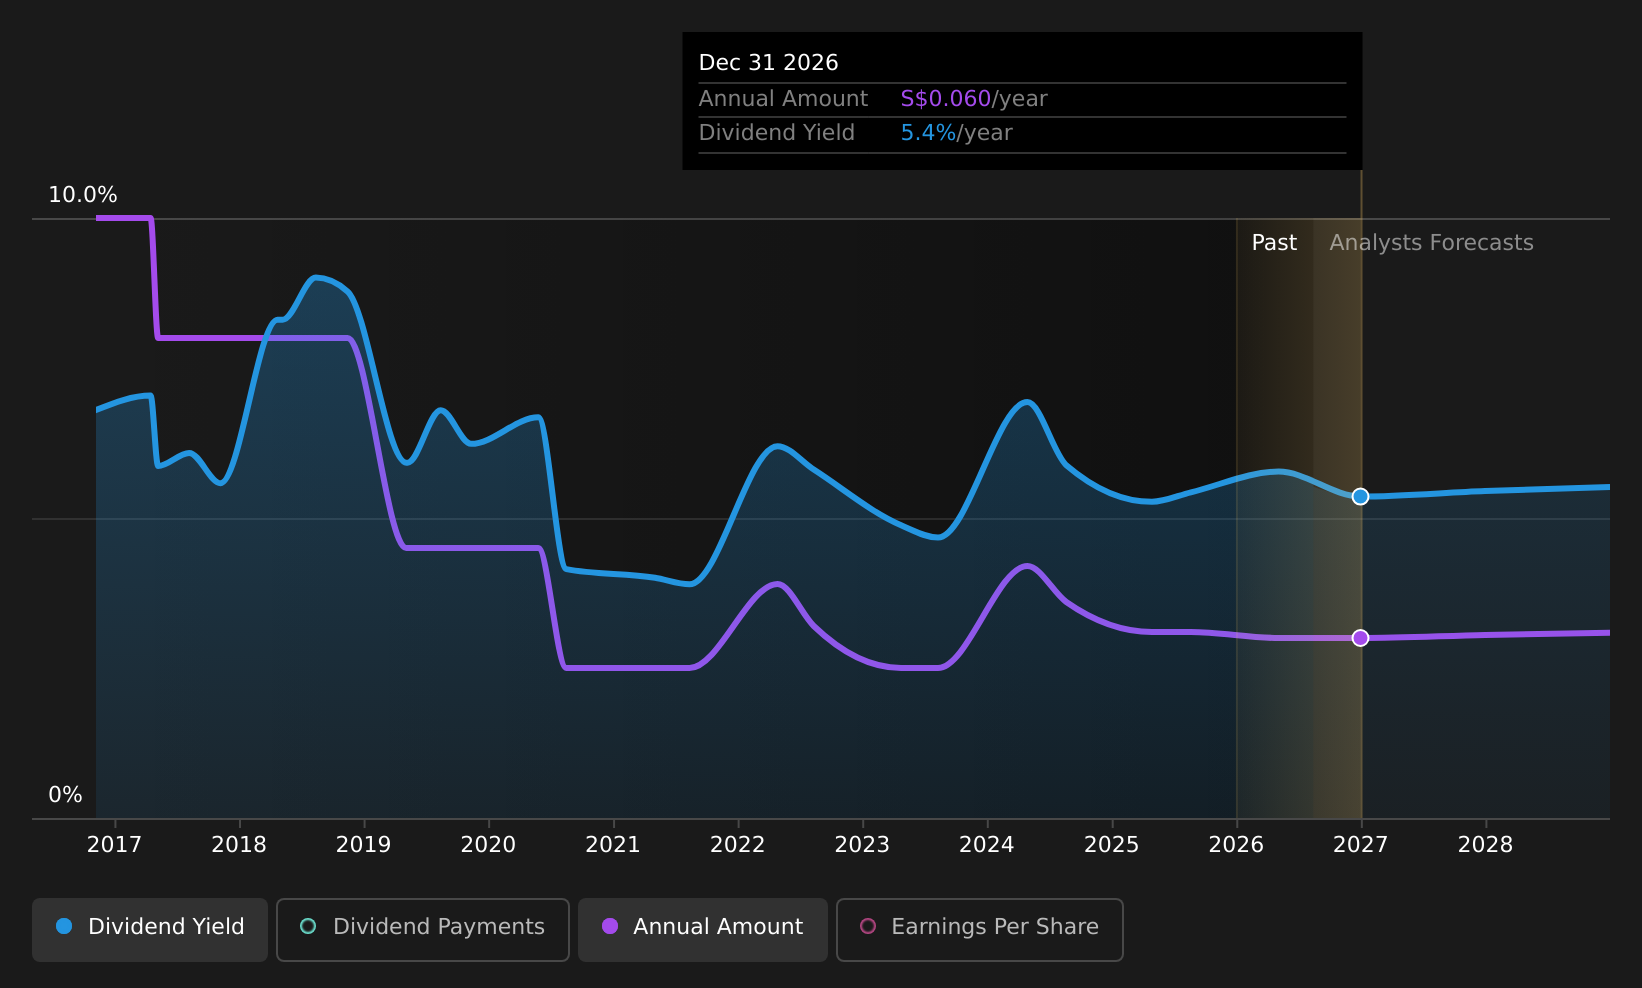Click the 2017 label on the x-axis

114,845
